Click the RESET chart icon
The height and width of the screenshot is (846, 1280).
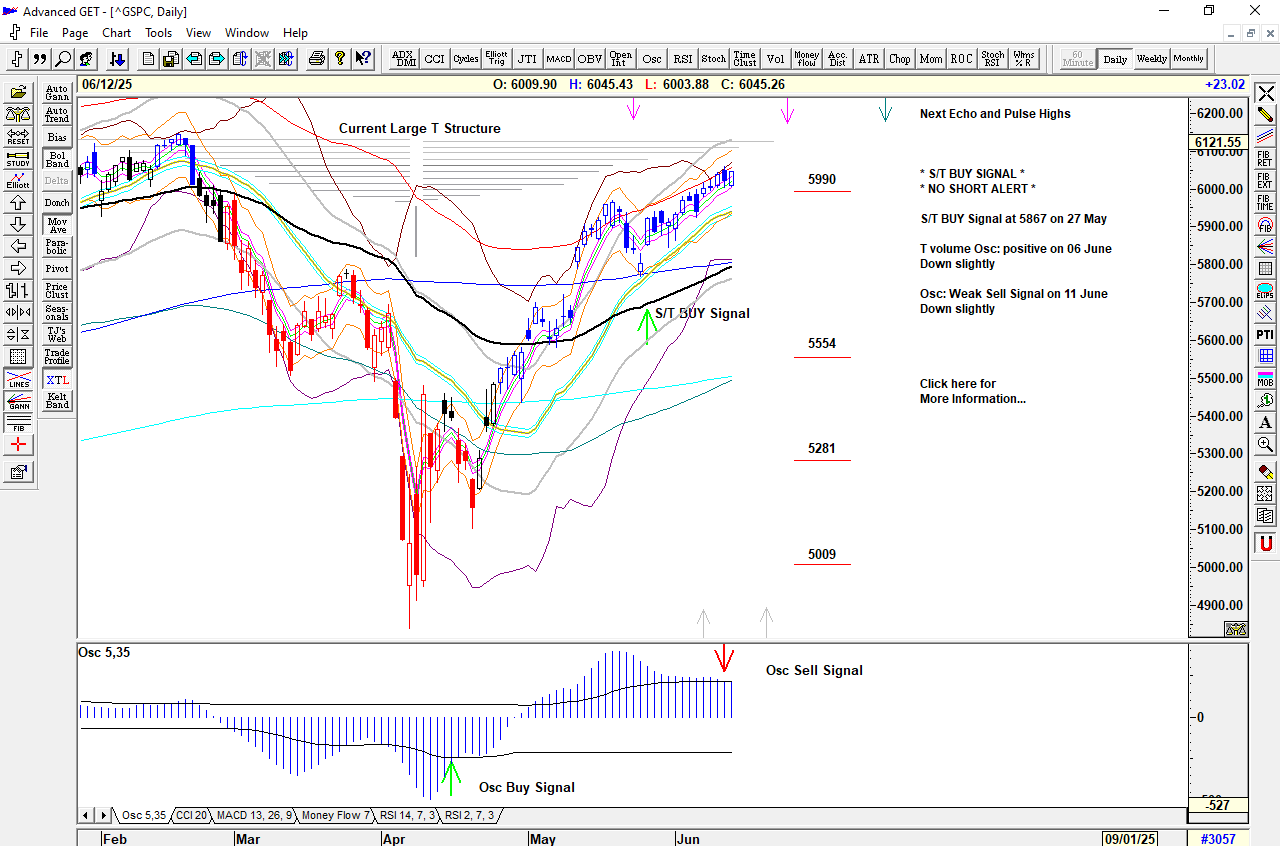tap(18, 136)
